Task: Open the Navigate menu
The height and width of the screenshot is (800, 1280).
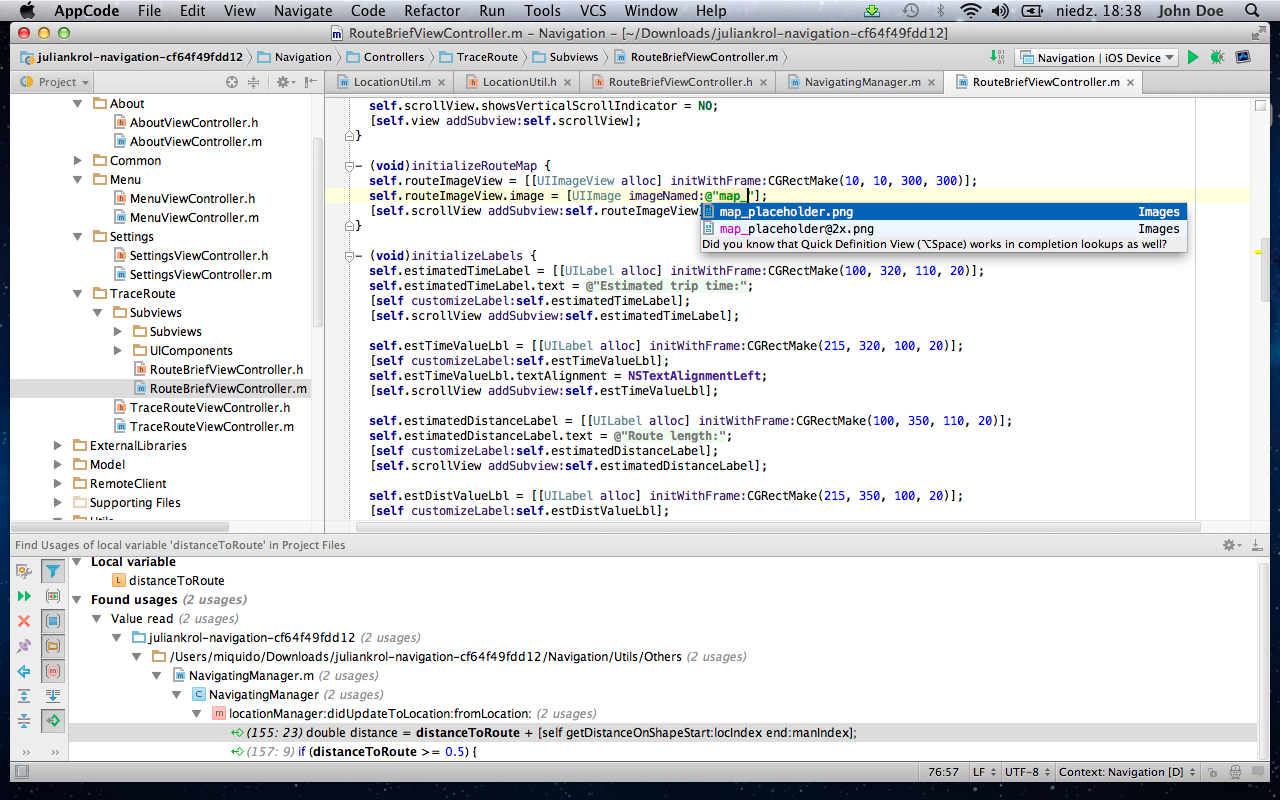Action: coord(304,11)
